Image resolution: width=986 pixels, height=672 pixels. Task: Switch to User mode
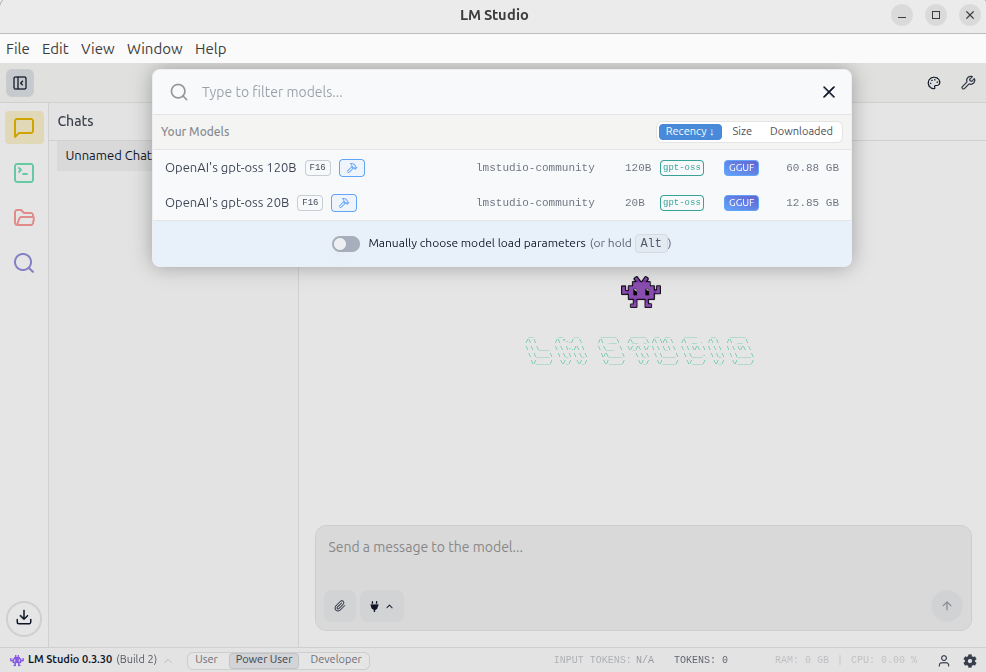pyautogui.click(x=206, y=660)
